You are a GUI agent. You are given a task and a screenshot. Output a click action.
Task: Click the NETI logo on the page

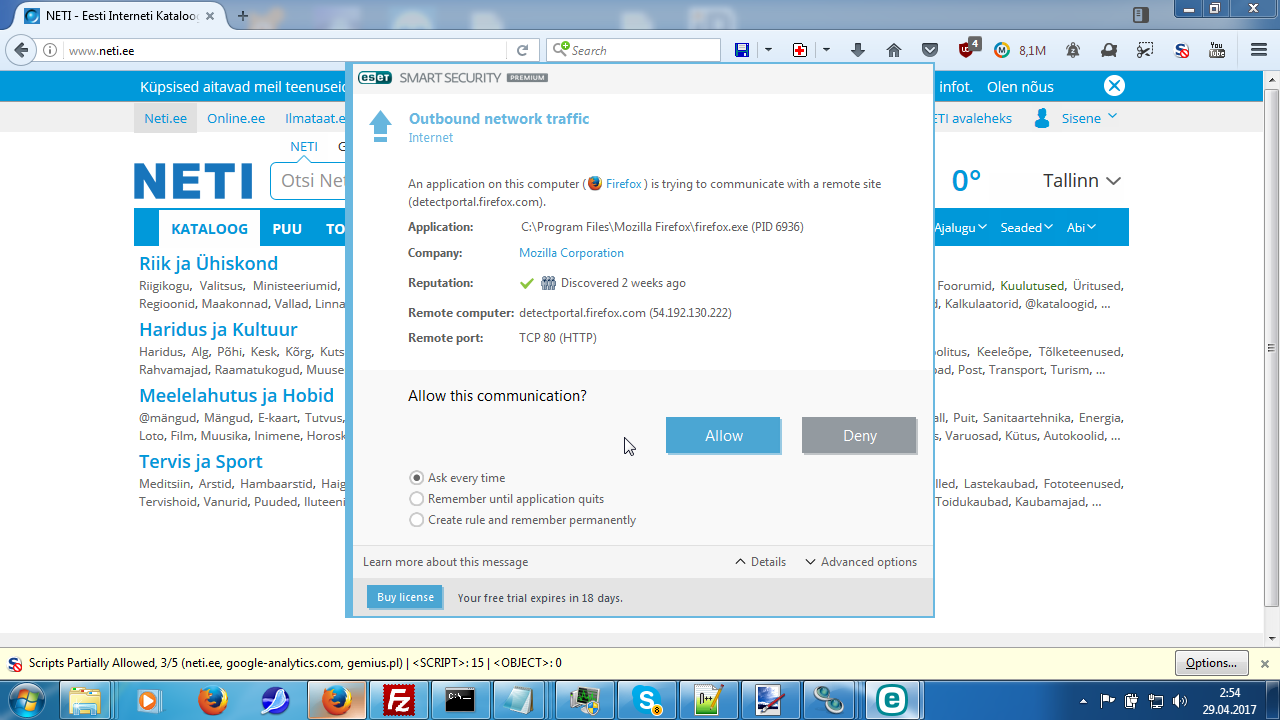click(x=193, y=181)
